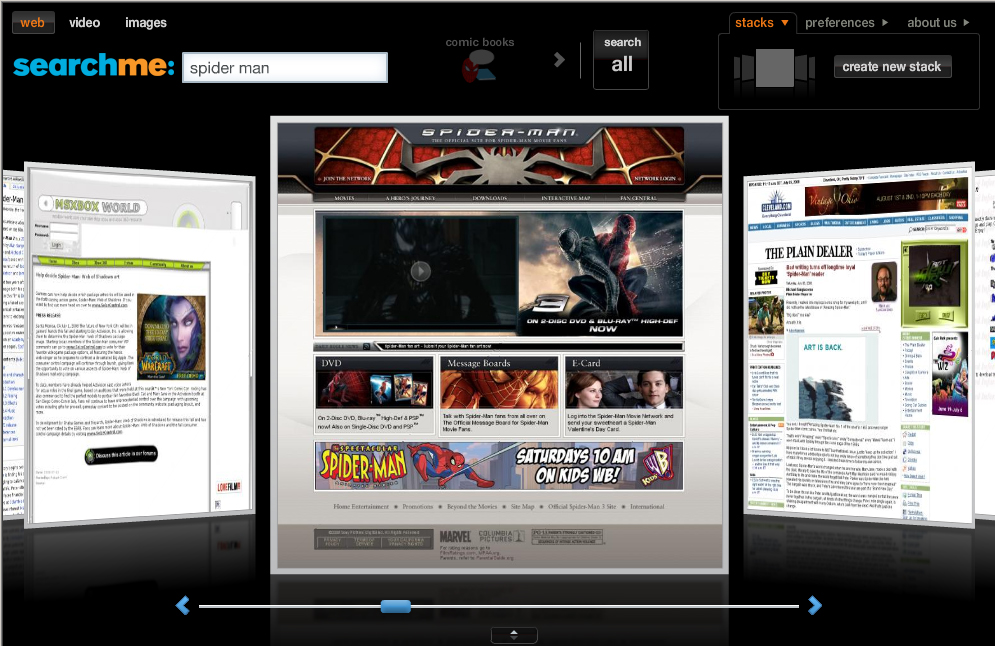Viewport: 995px width, 646px height.
Task: Click the Marvel logo in the footer
Action: click(456, 537)
